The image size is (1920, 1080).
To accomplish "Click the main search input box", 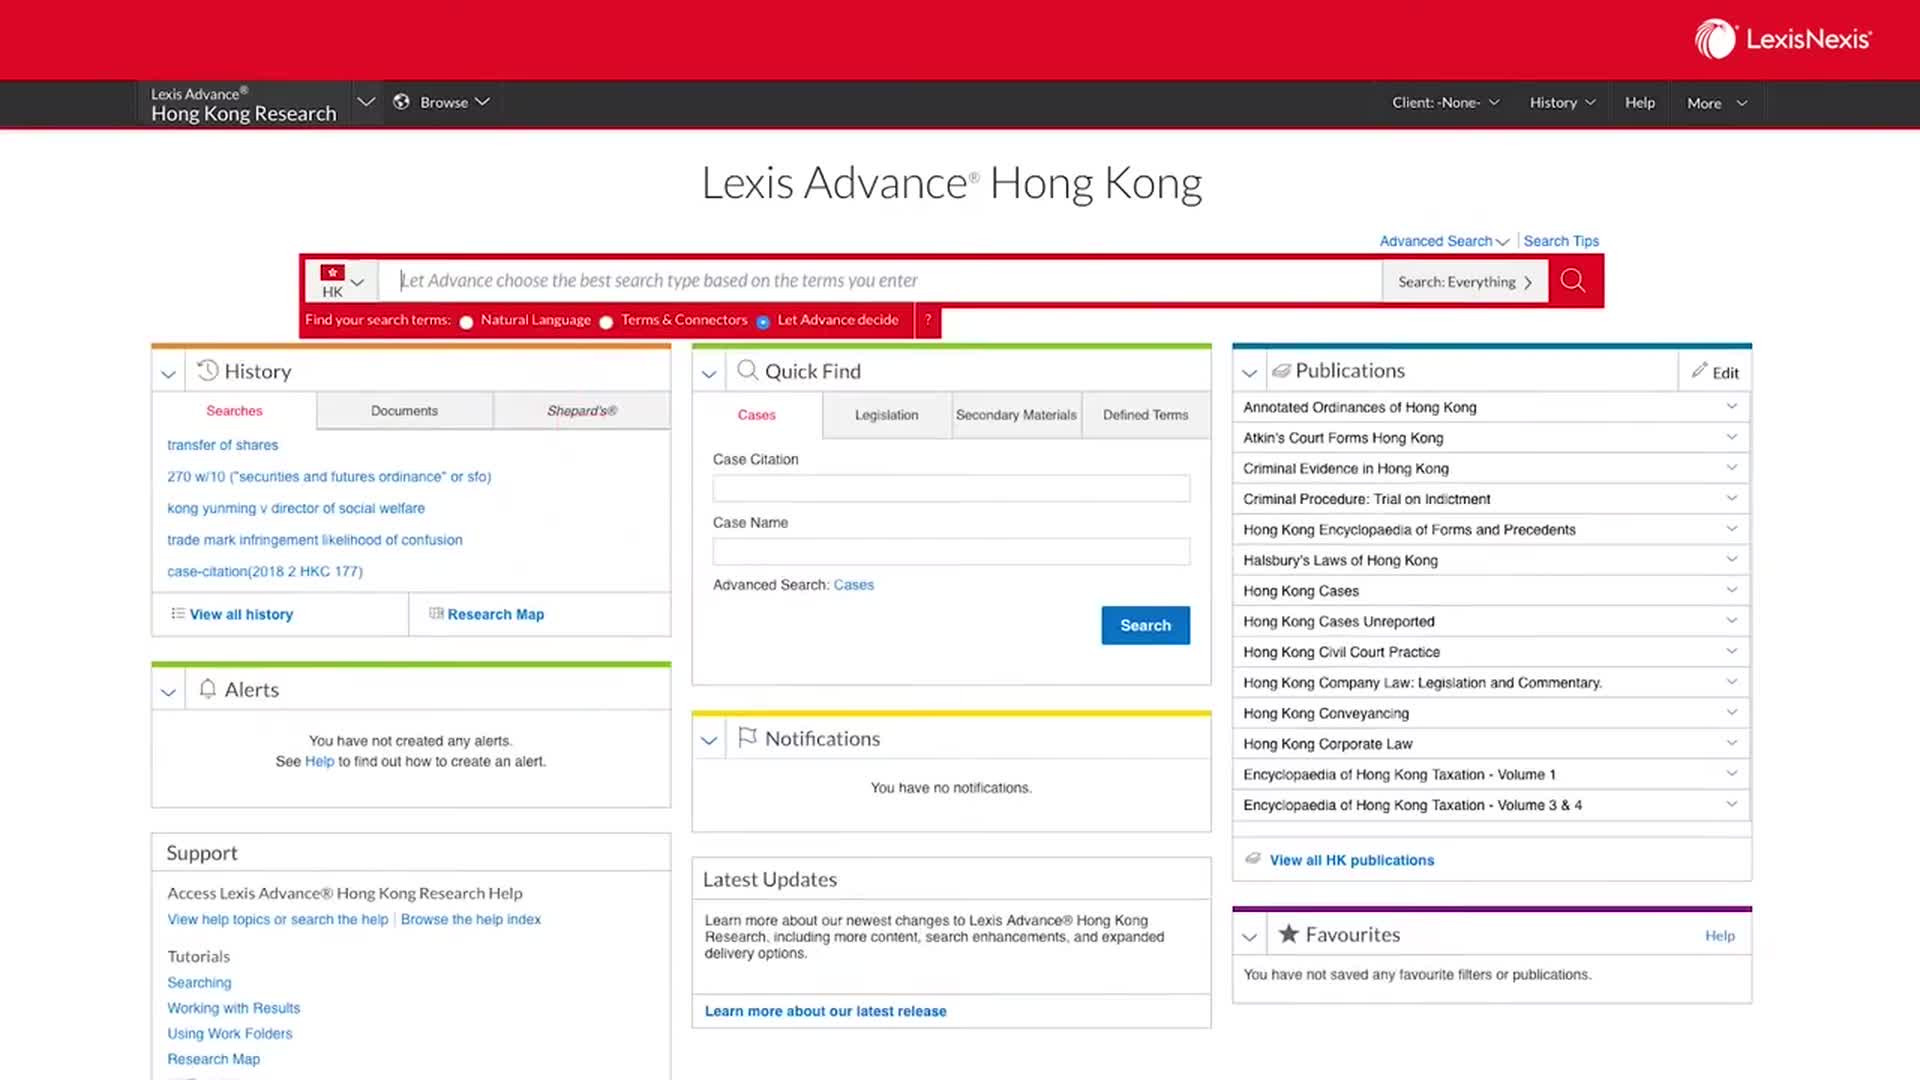I will (881, 281).
